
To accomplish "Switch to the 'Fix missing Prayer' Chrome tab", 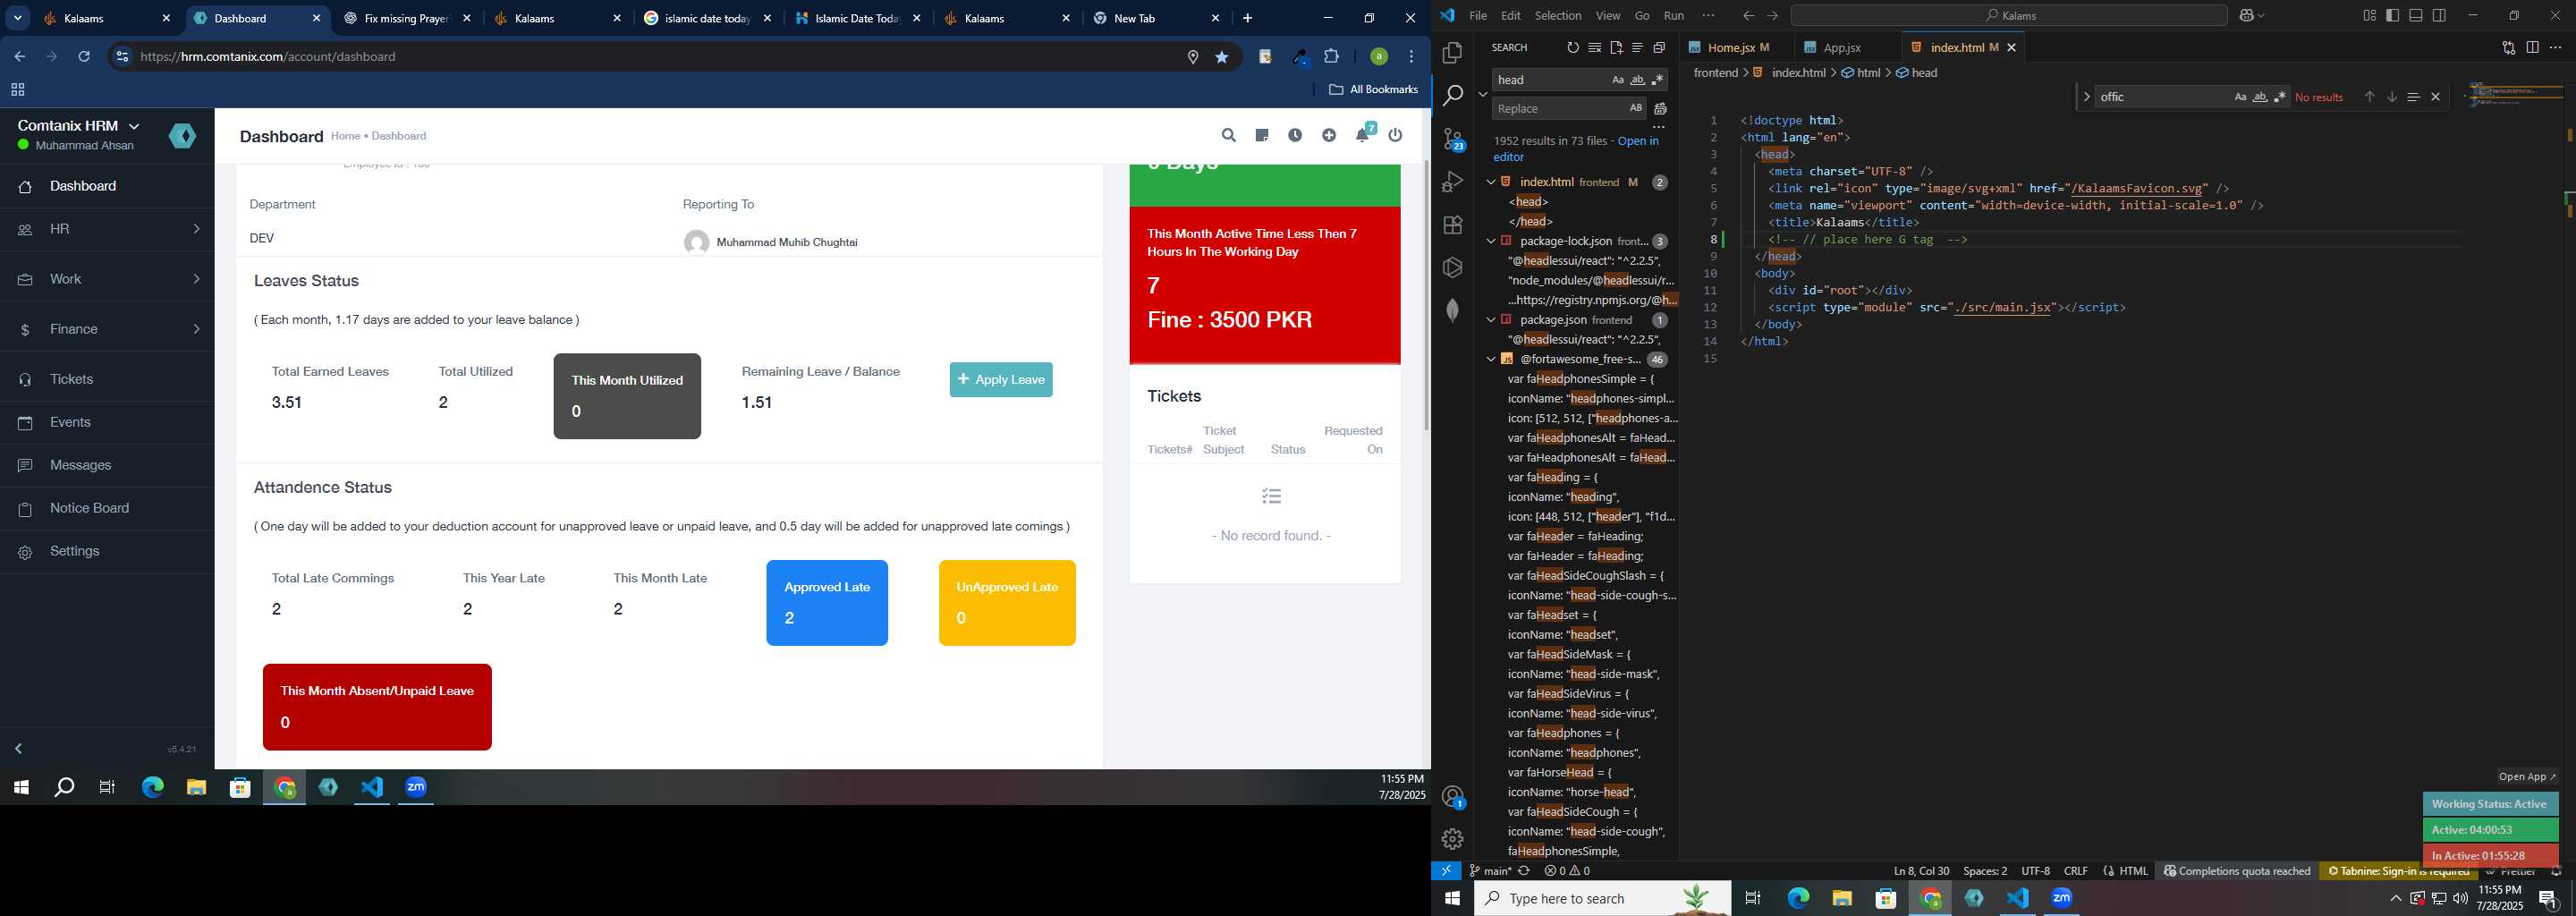I will click(407, 19).
